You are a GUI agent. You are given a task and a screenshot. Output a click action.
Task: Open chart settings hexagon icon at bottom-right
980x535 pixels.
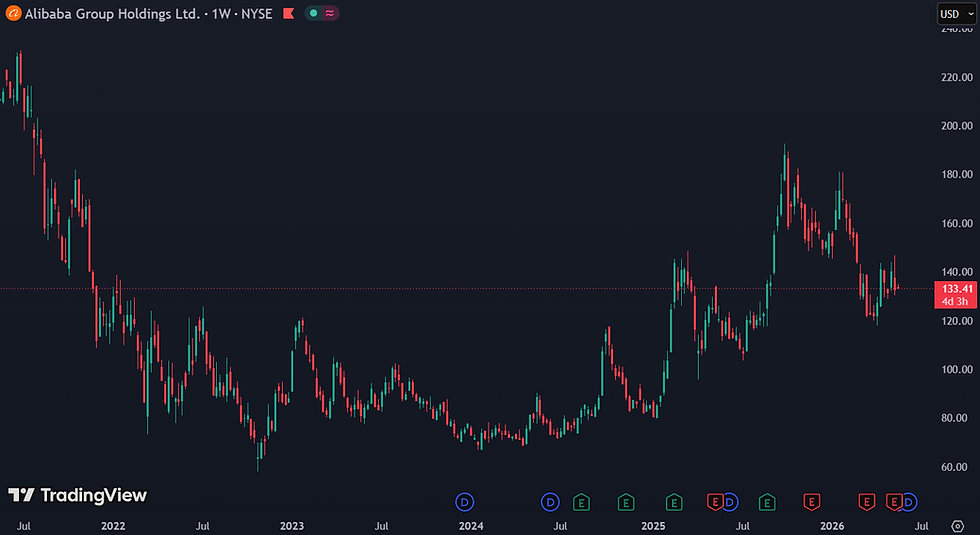(x=958, y=526)
